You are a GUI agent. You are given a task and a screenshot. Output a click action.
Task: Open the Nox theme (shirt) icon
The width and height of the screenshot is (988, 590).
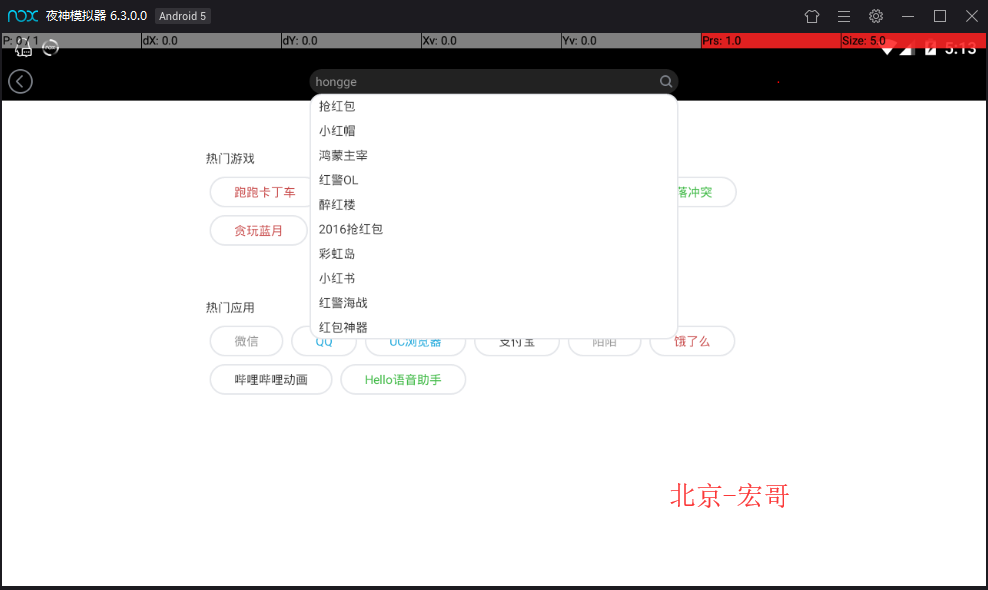pos(812,16)
